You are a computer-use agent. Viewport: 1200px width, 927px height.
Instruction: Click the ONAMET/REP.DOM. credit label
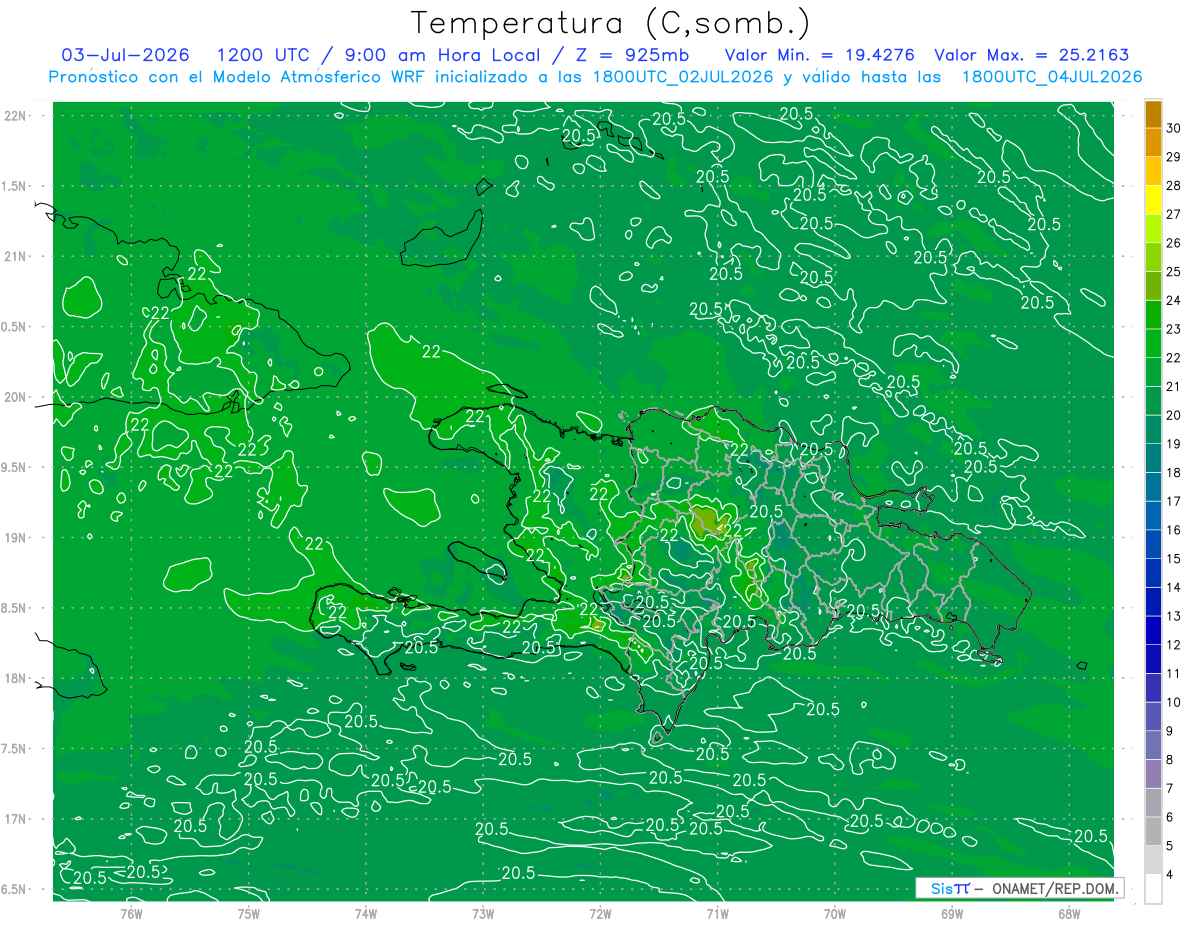click(x=1054, y=888)
